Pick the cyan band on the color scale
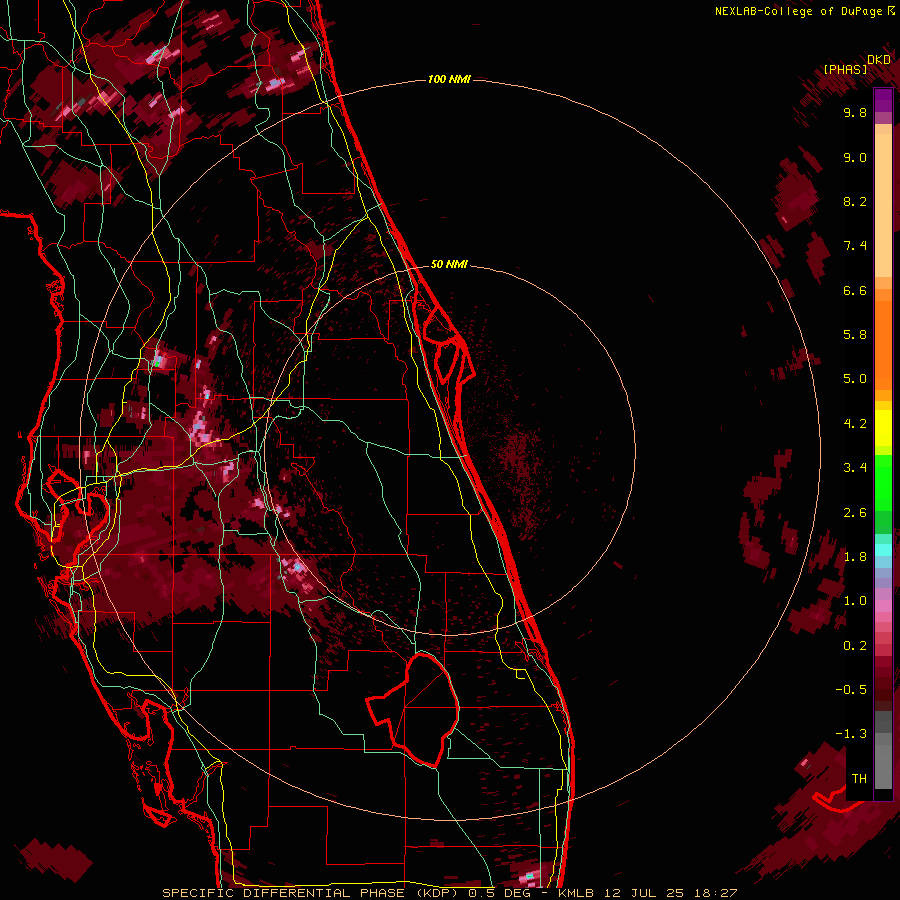Image resolution: width=900 pixels, height=900 pixels. tap(883, 550)
